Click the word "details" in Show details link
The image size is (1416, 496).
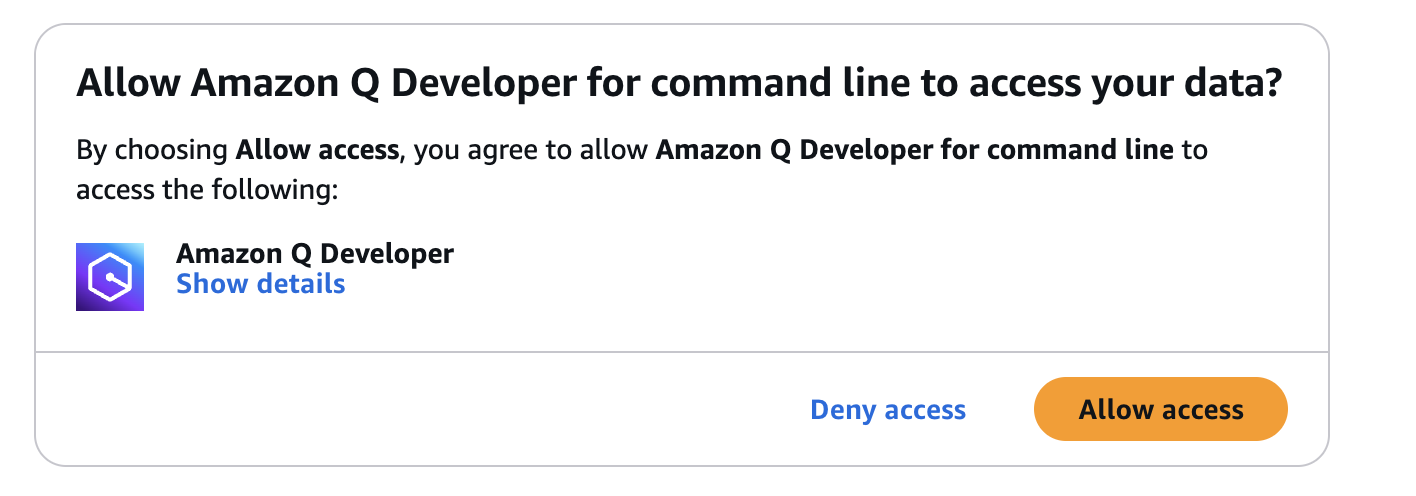[300, 284]
